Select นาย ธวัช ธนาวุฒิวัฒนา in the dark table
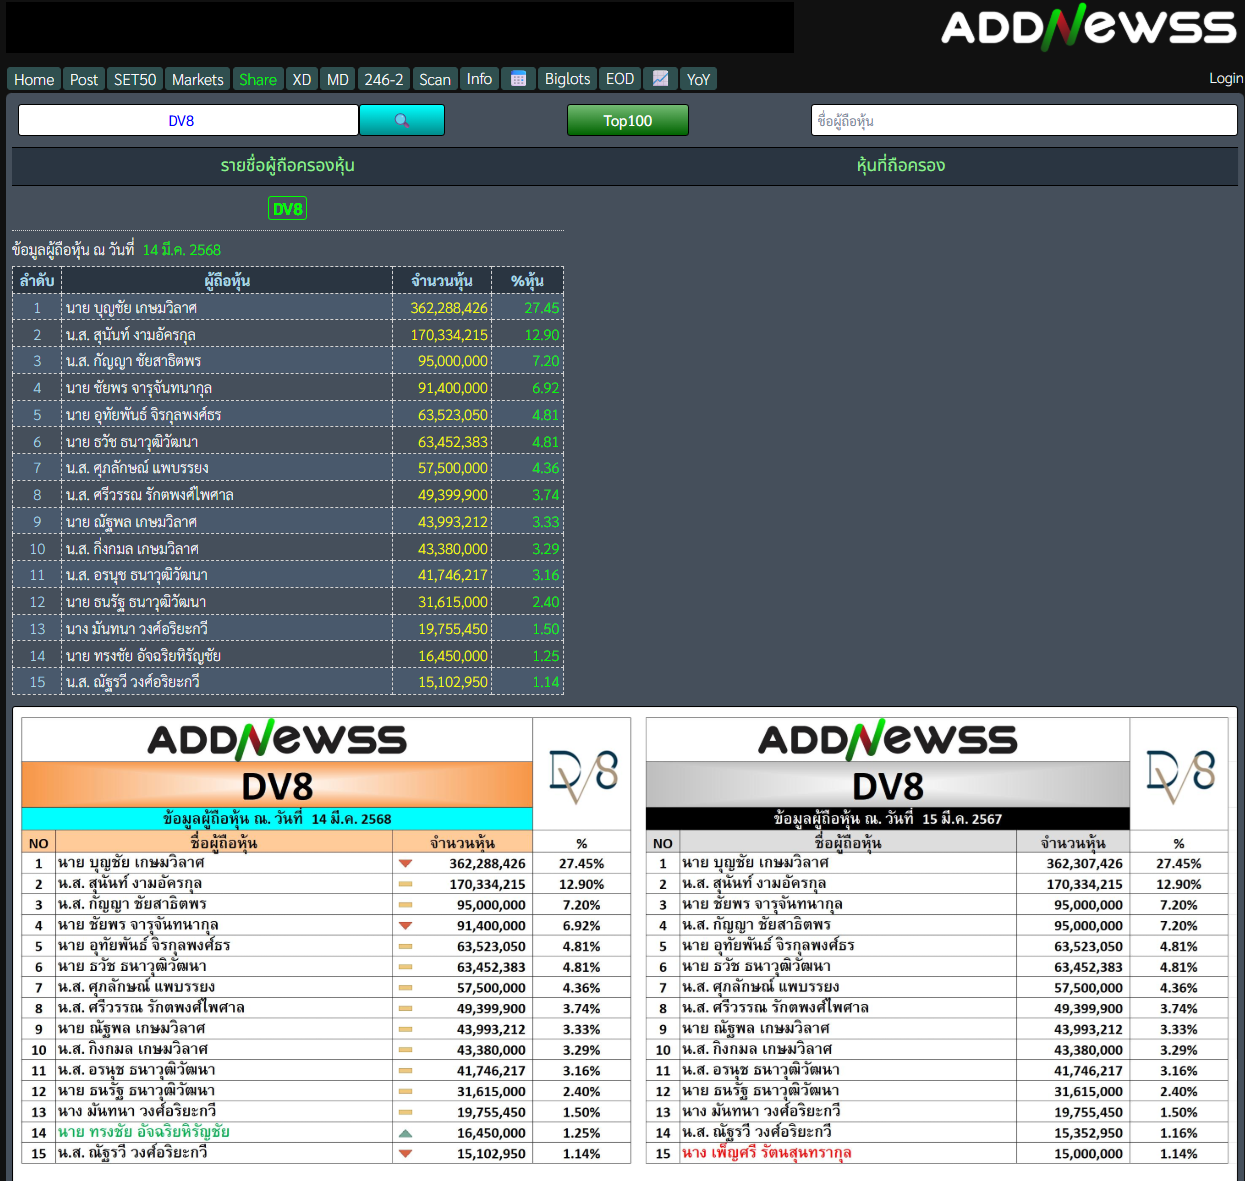Screen dimensions: 1245x1181 click(x=132, y=442)
